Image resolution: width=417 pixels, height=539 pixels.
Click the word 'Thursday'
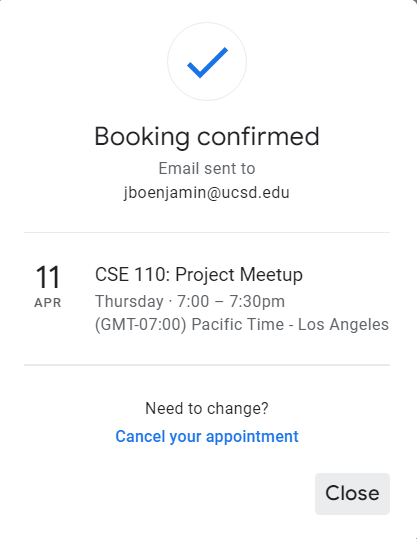click(x=129, y=301)
